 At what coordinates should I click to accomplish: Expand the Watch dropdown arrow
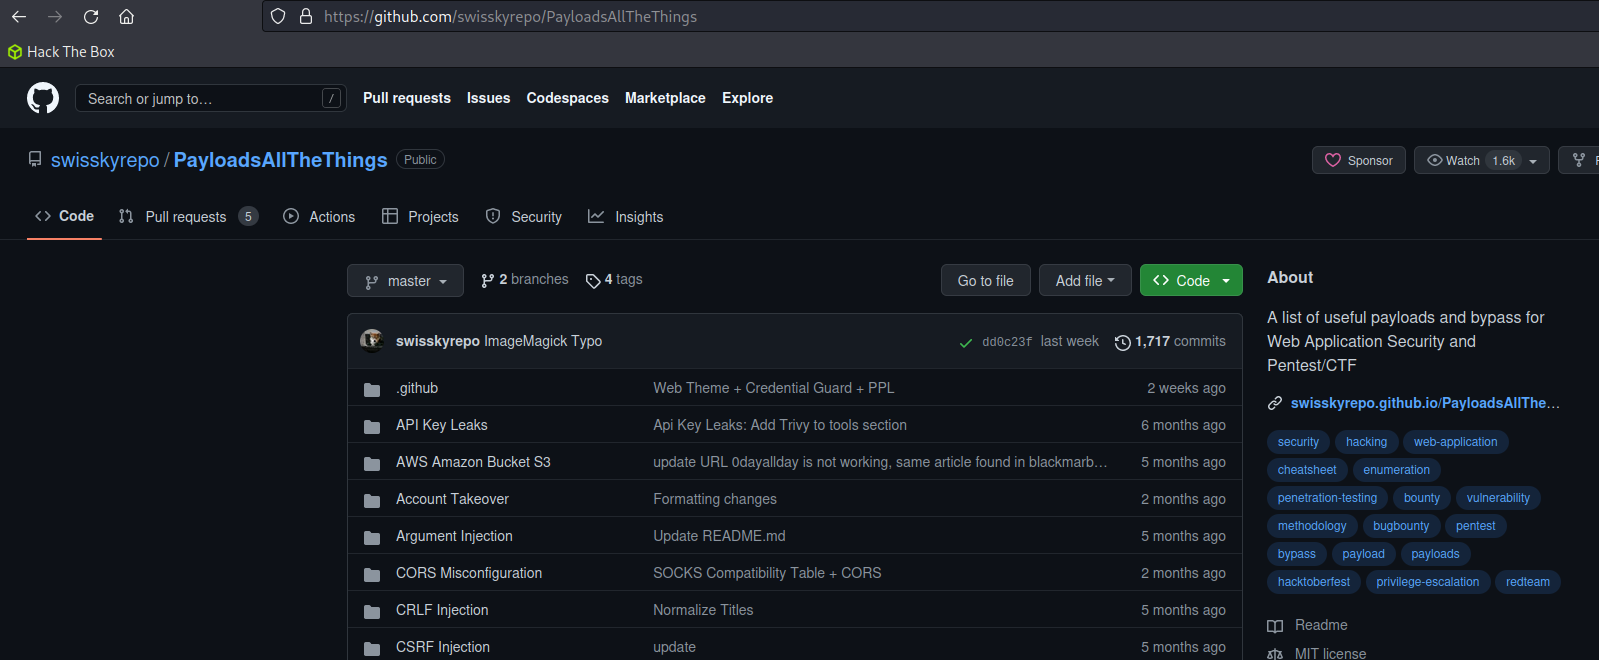point(1534,161)
